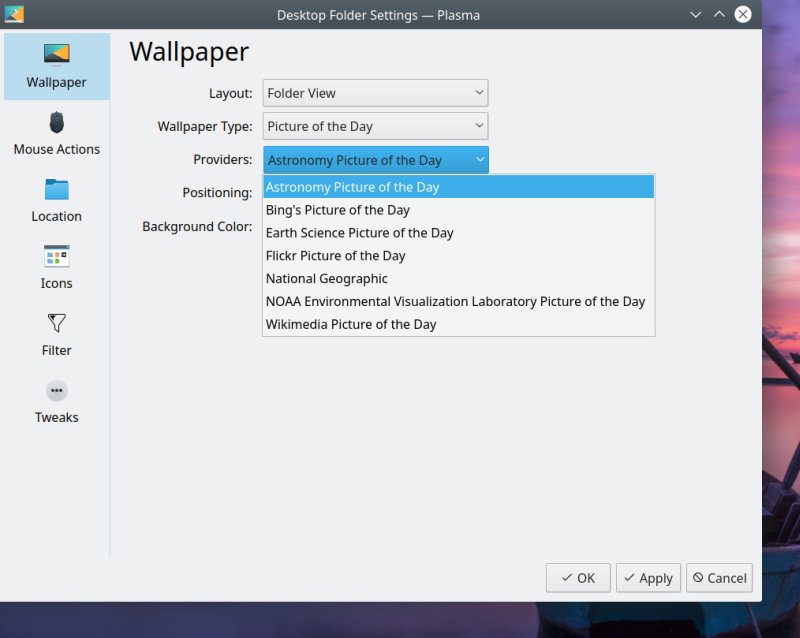Open the Location settings page
This screenshot has height=638, width=800.
tap(56, 200)
